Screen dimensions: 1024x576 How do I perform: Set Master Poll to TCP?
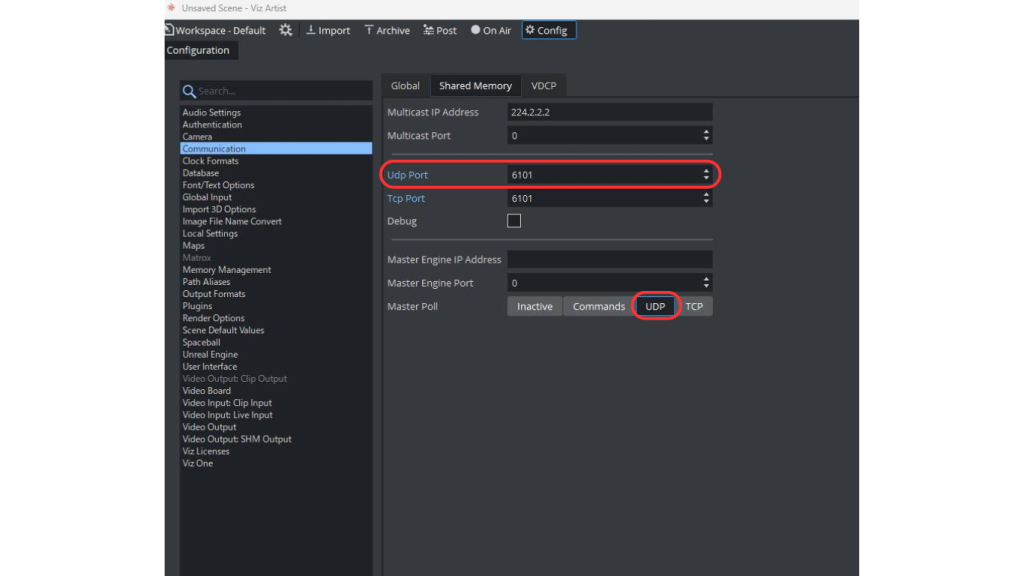click(x=694, y=306)
